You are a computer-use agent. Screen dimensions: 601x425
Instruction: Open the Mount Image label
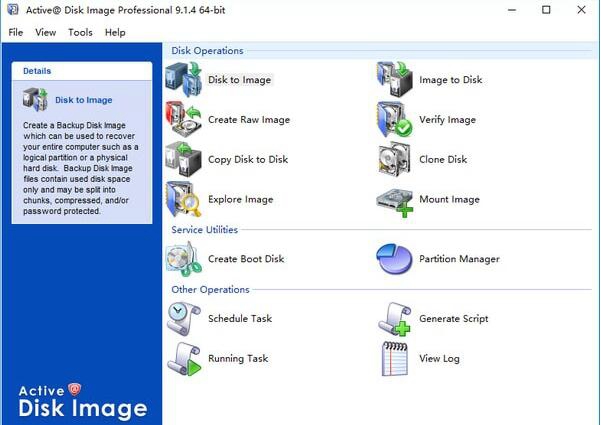coord(450,200)
